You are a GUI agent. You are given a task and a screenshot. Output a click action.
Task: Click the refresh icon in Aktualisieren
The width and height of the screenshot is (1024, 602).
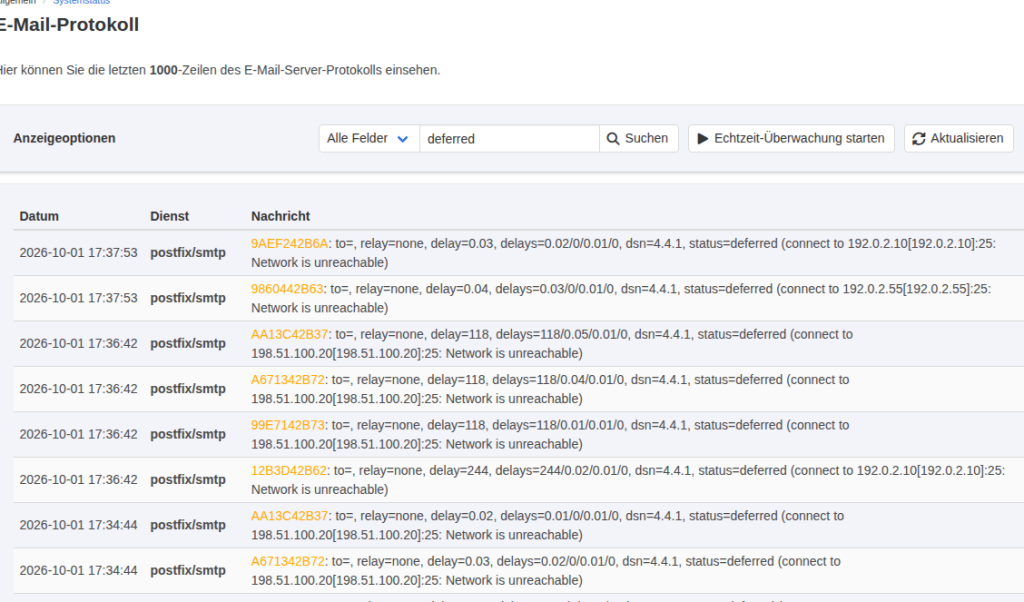click(919, 138)
